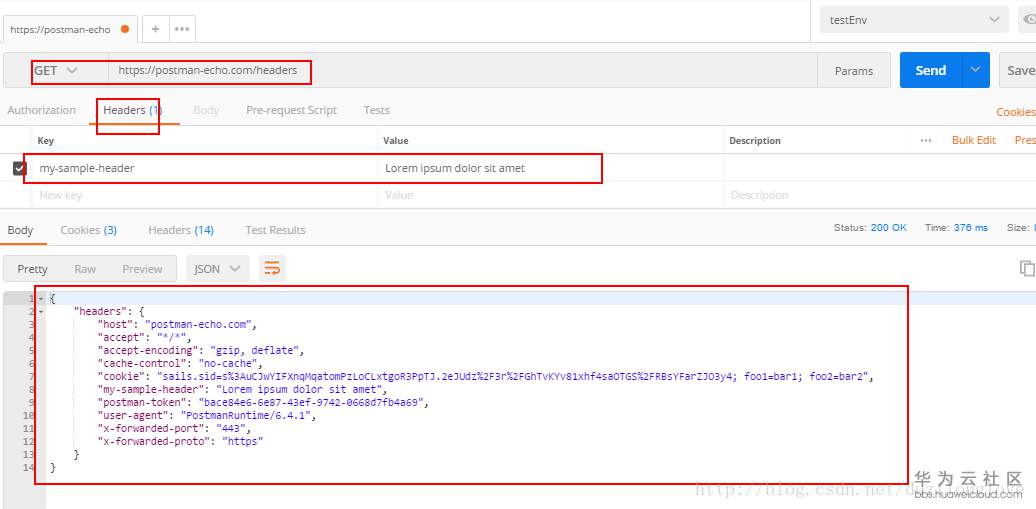Open the Bulk Edit link
Screen dimensions: 1036x509
pos(974,140)
